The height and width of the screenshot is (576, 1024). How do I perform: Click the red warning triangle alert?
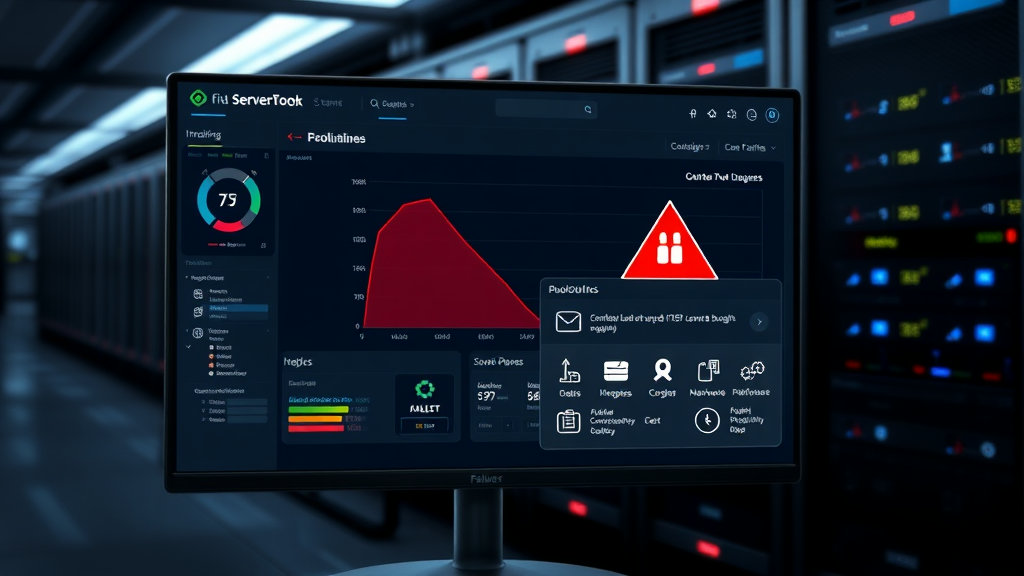669,242
